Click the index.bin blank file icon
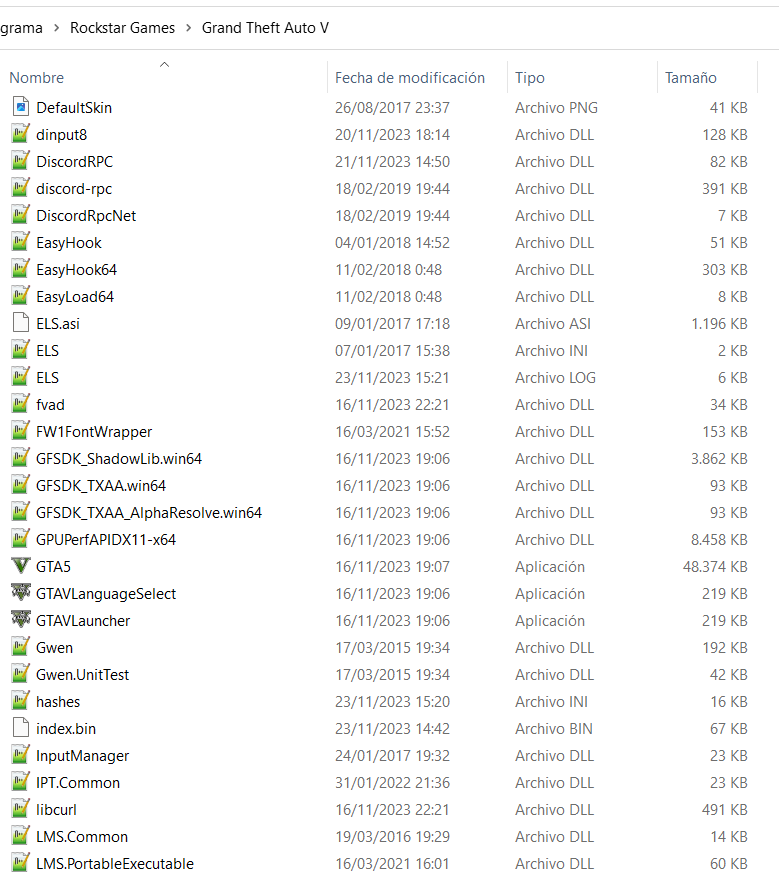The height and width of the screenshot is (885, 779). [x=21, y=728]
